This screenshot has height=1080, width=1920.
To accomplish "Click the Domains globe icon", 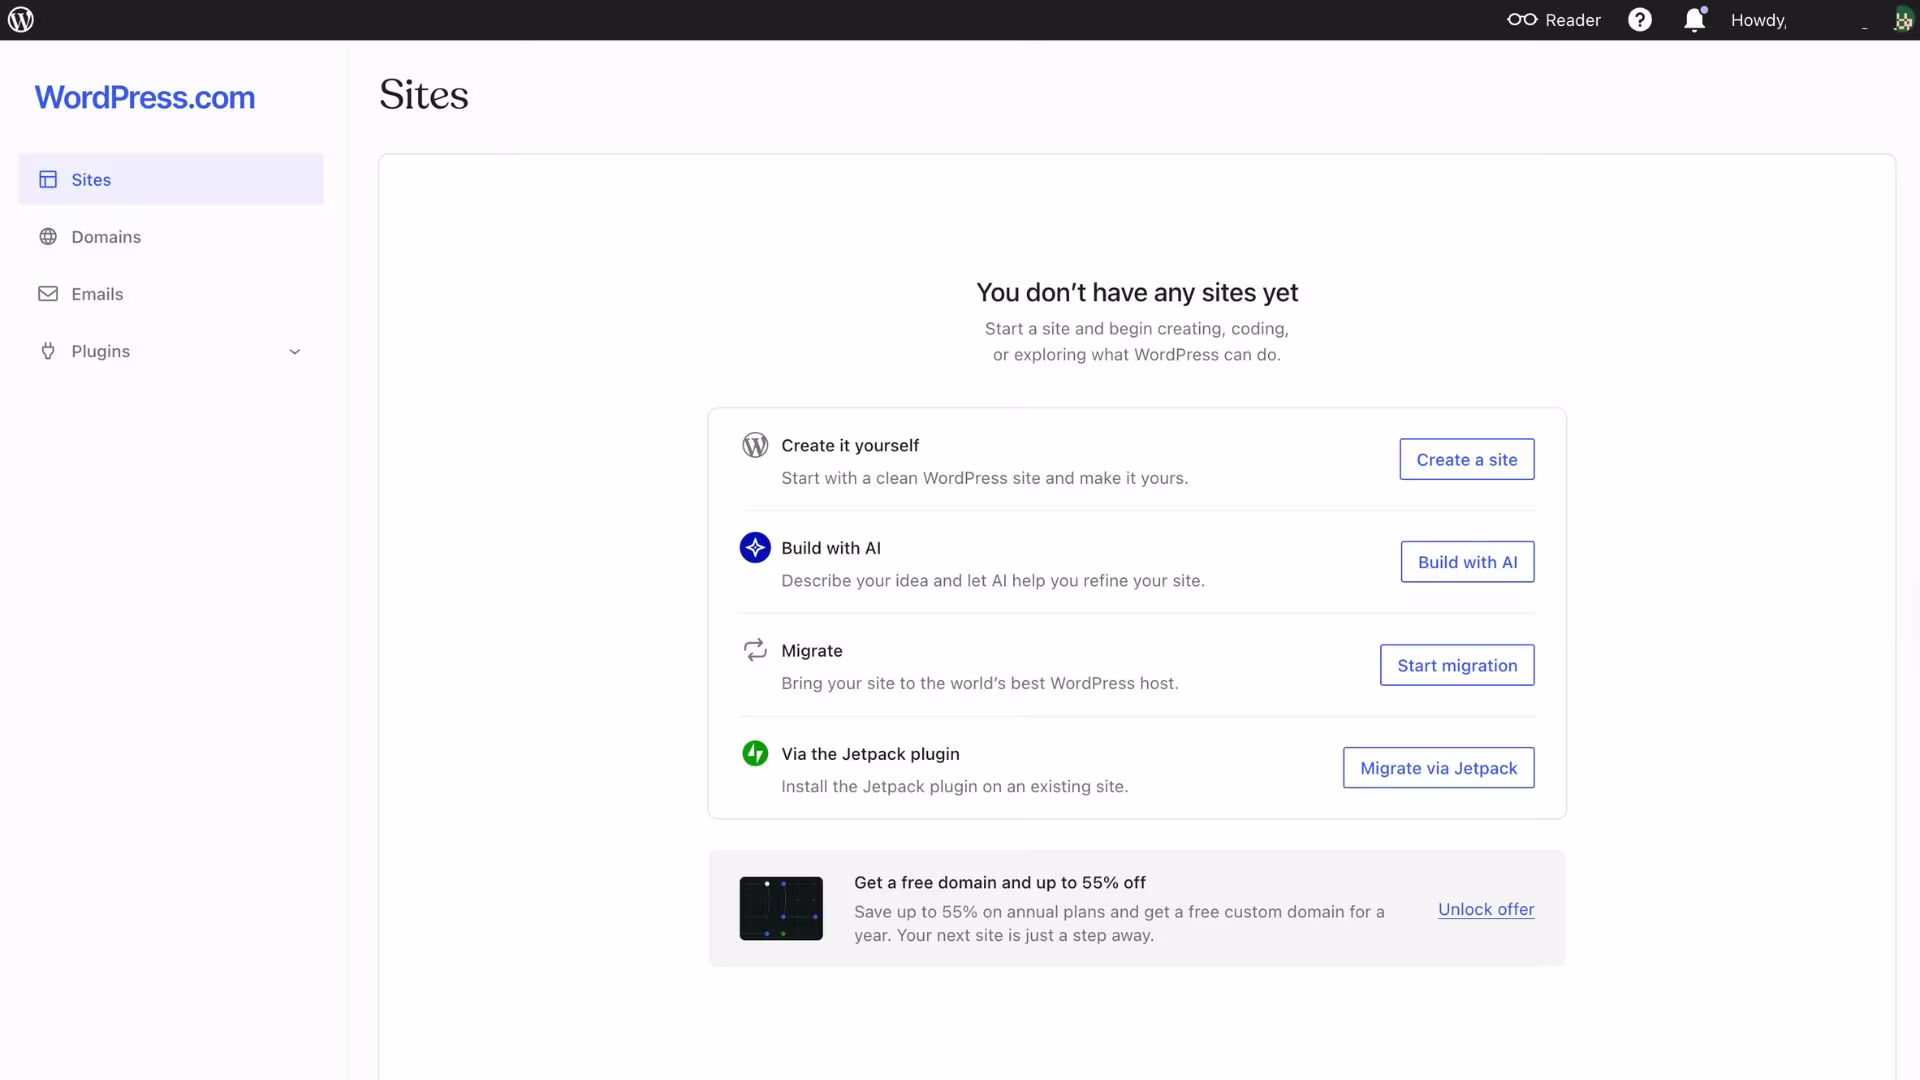I will [x=48, y=237].
